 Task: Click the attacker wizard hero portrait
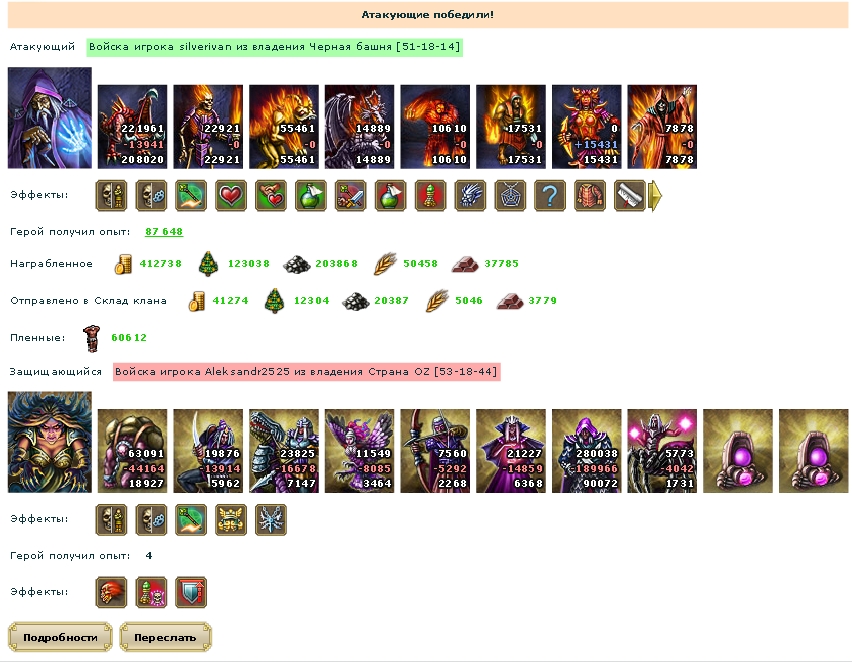point(49,117)
